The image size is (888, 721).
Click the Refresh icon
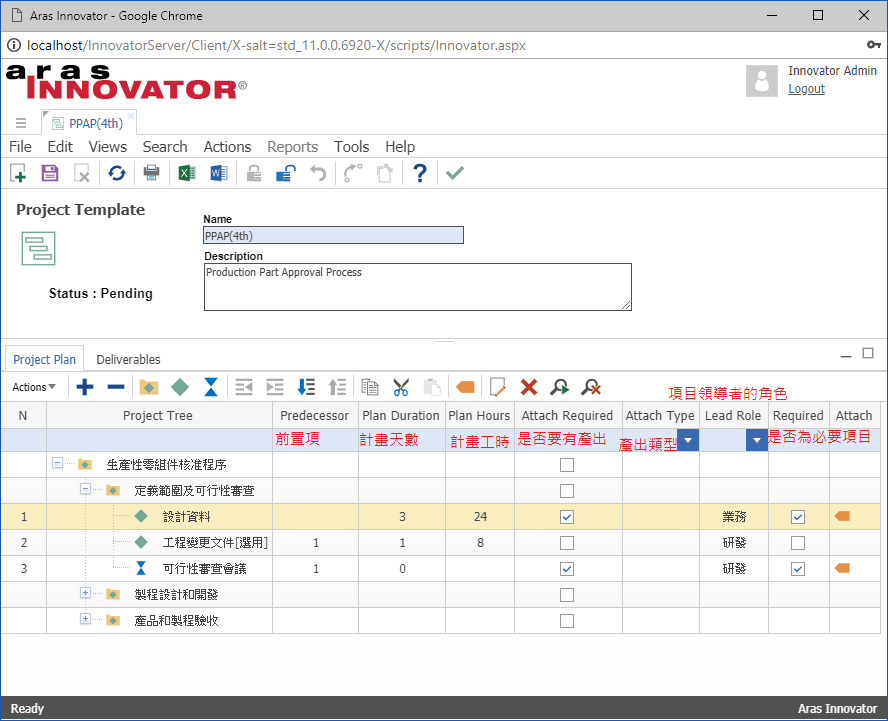pos(117,173)
